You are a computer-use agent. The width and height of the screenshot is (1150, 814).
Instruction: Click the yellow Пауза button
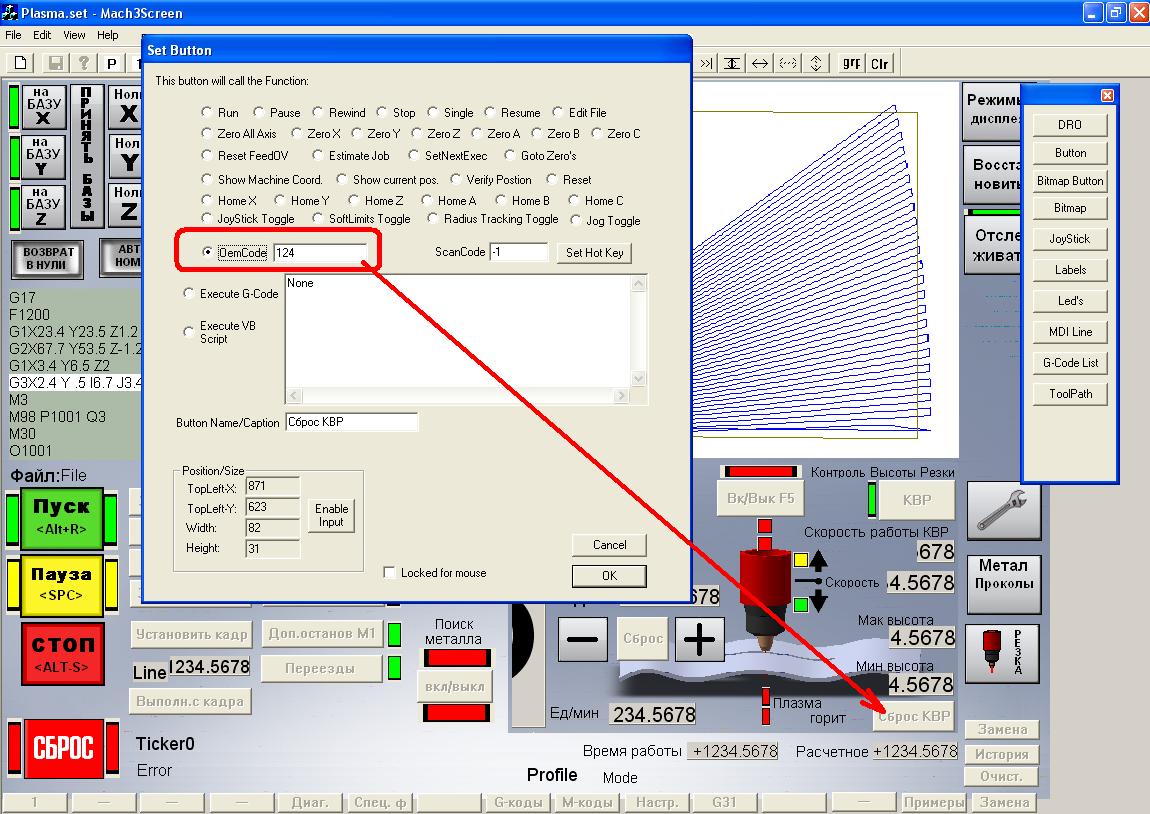62,585
